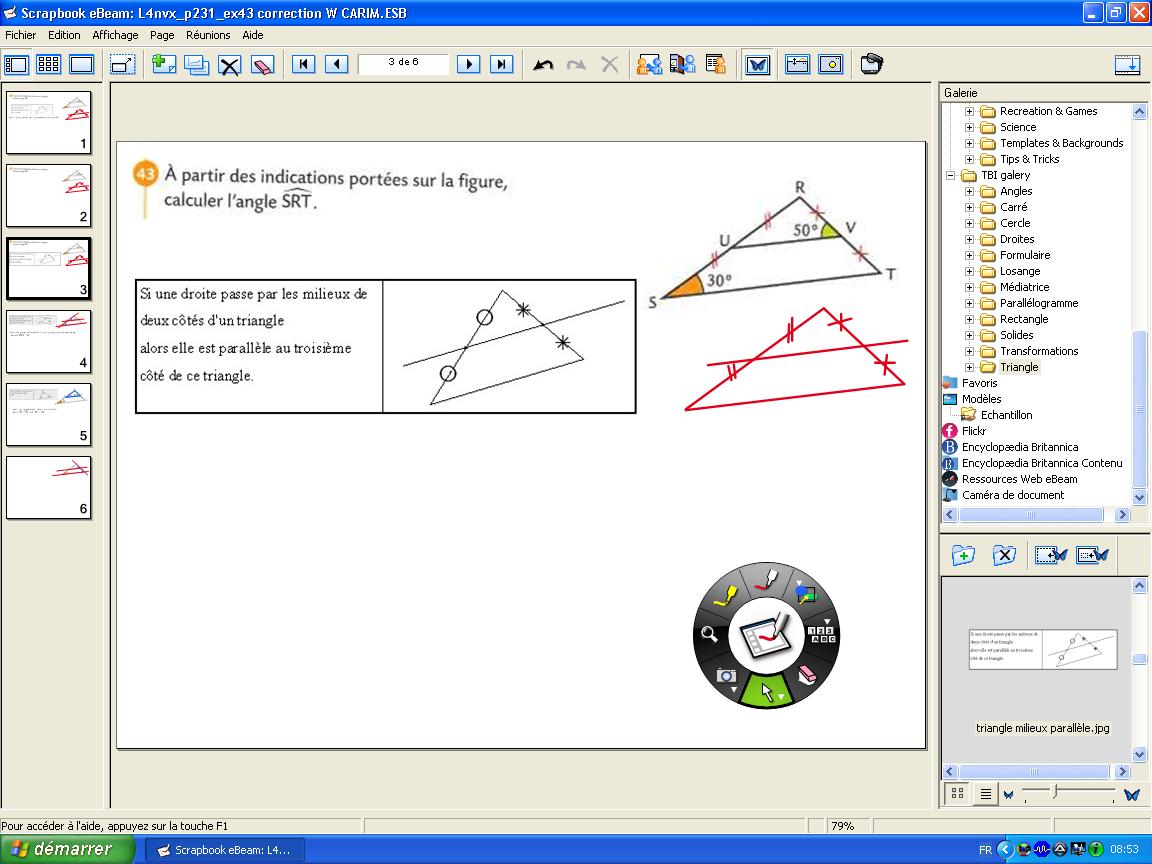Expand the Science gallery folder
This screenshot has height=864, width=1152.
tap(969, 127)
